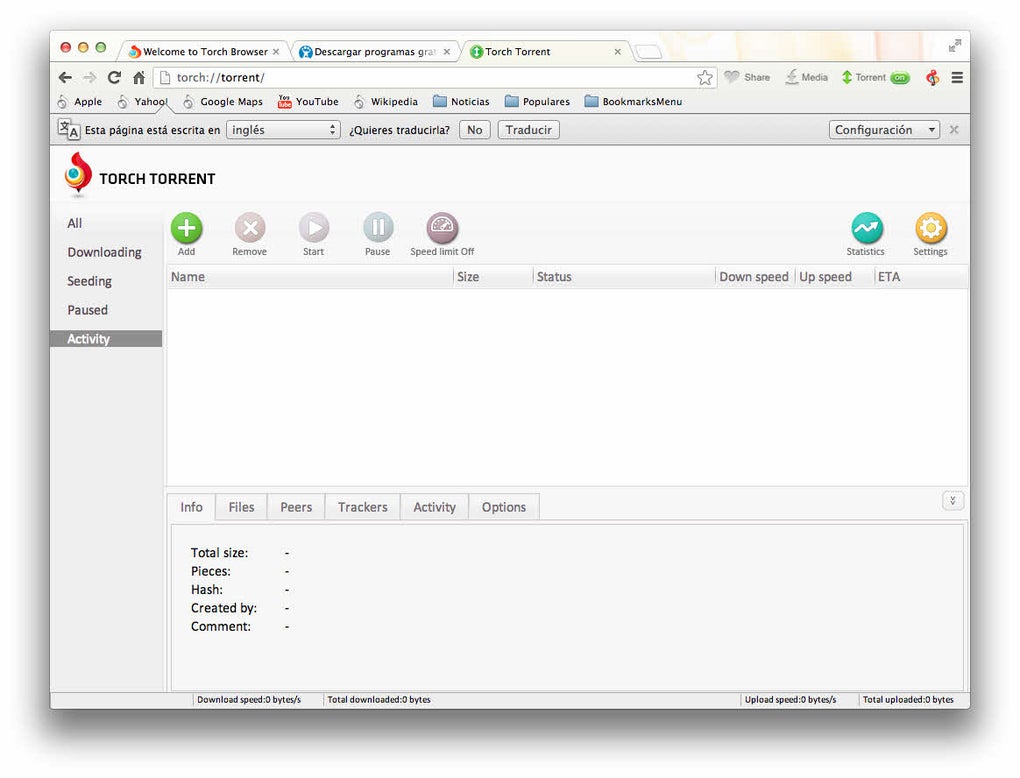Screen dimensions: 1020x778
Task: Switch to the Peers details tab
Action: [x=296, y=507]
